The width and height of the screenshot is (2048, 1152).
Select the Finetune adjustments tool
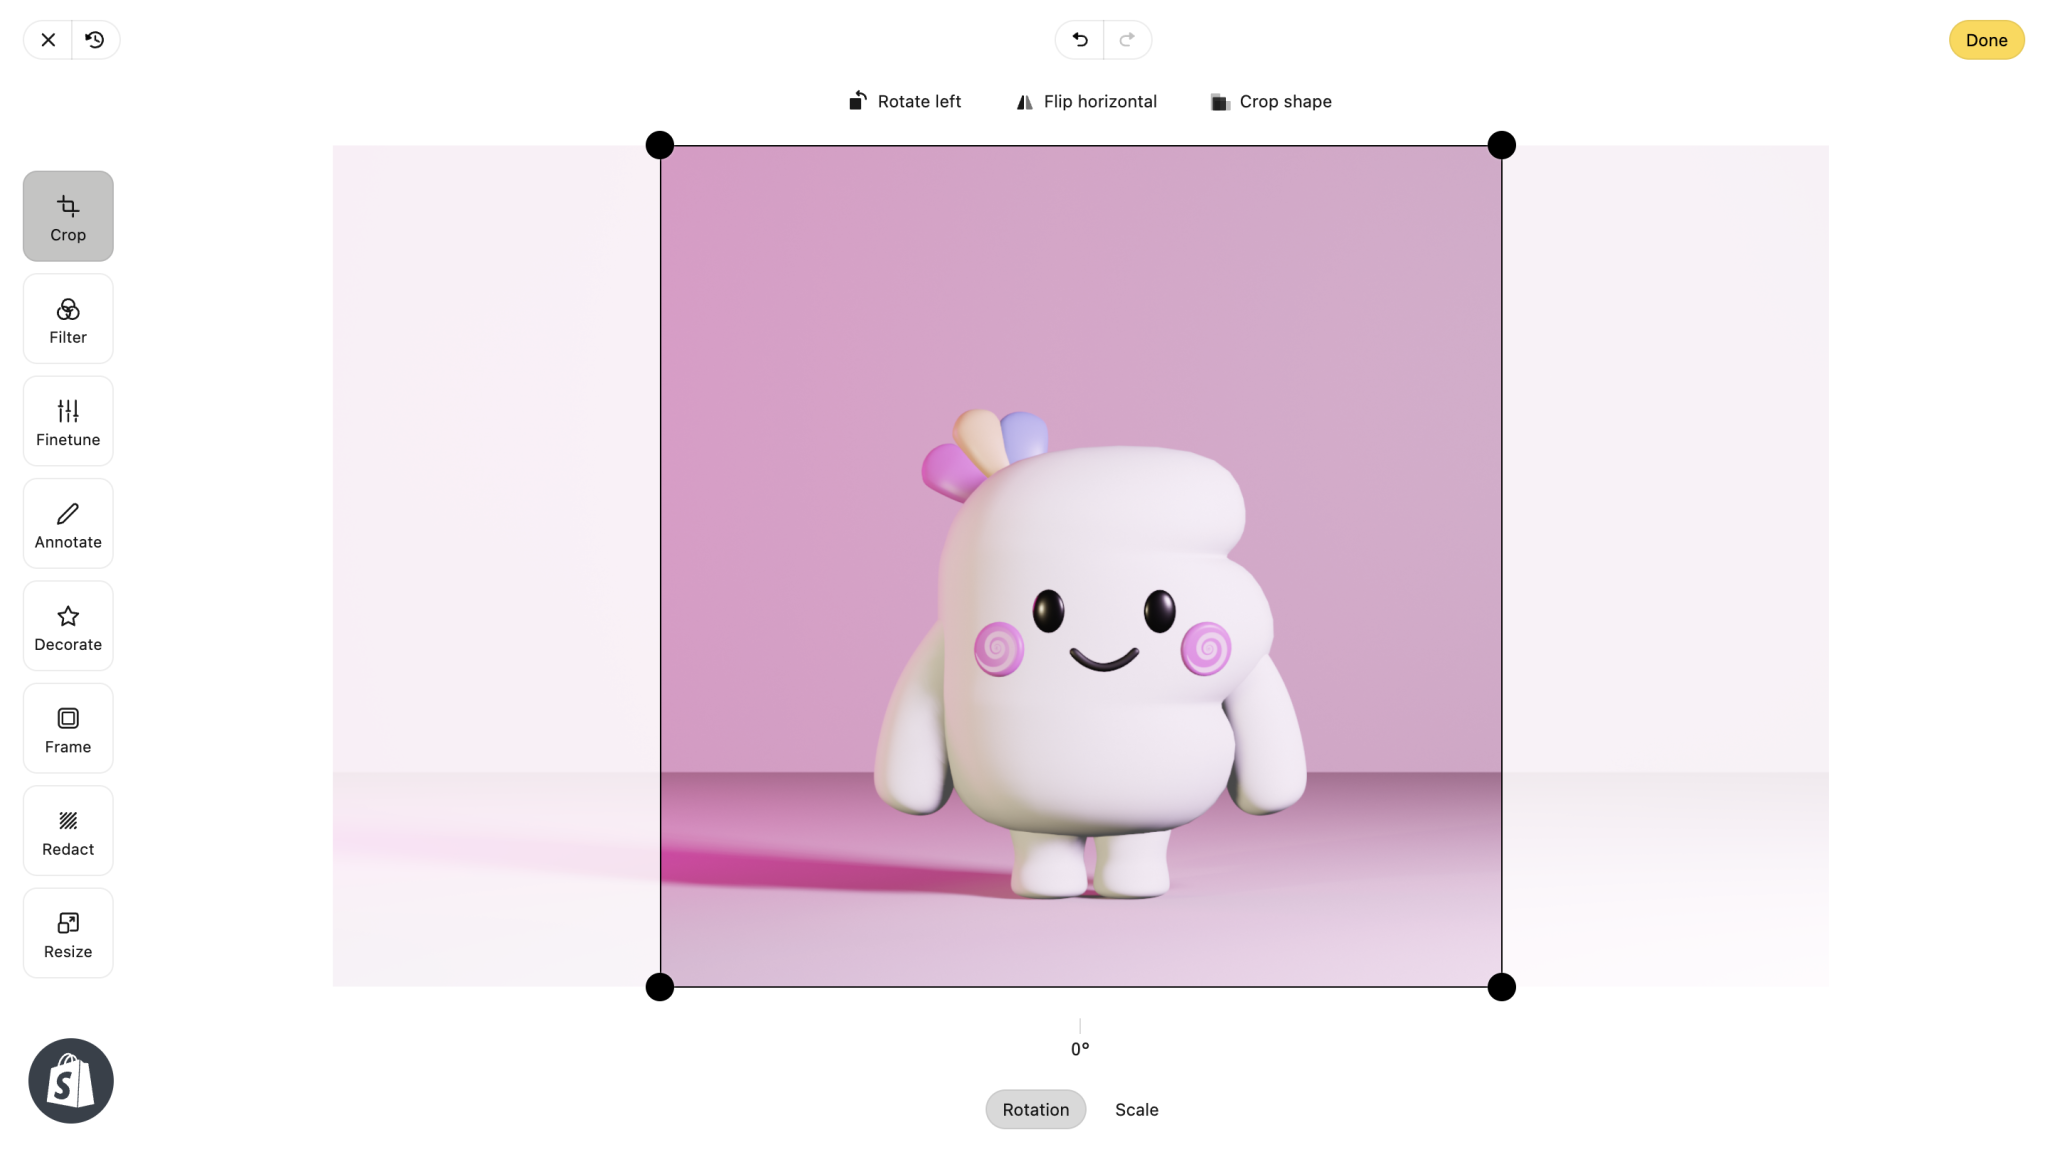coord(67,420)
